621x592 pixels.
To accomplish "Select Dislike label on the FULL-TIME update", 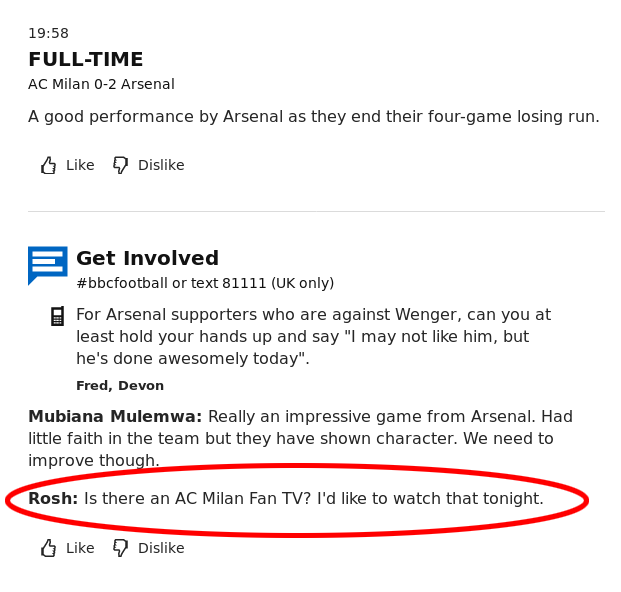I will tap(161, 165).
